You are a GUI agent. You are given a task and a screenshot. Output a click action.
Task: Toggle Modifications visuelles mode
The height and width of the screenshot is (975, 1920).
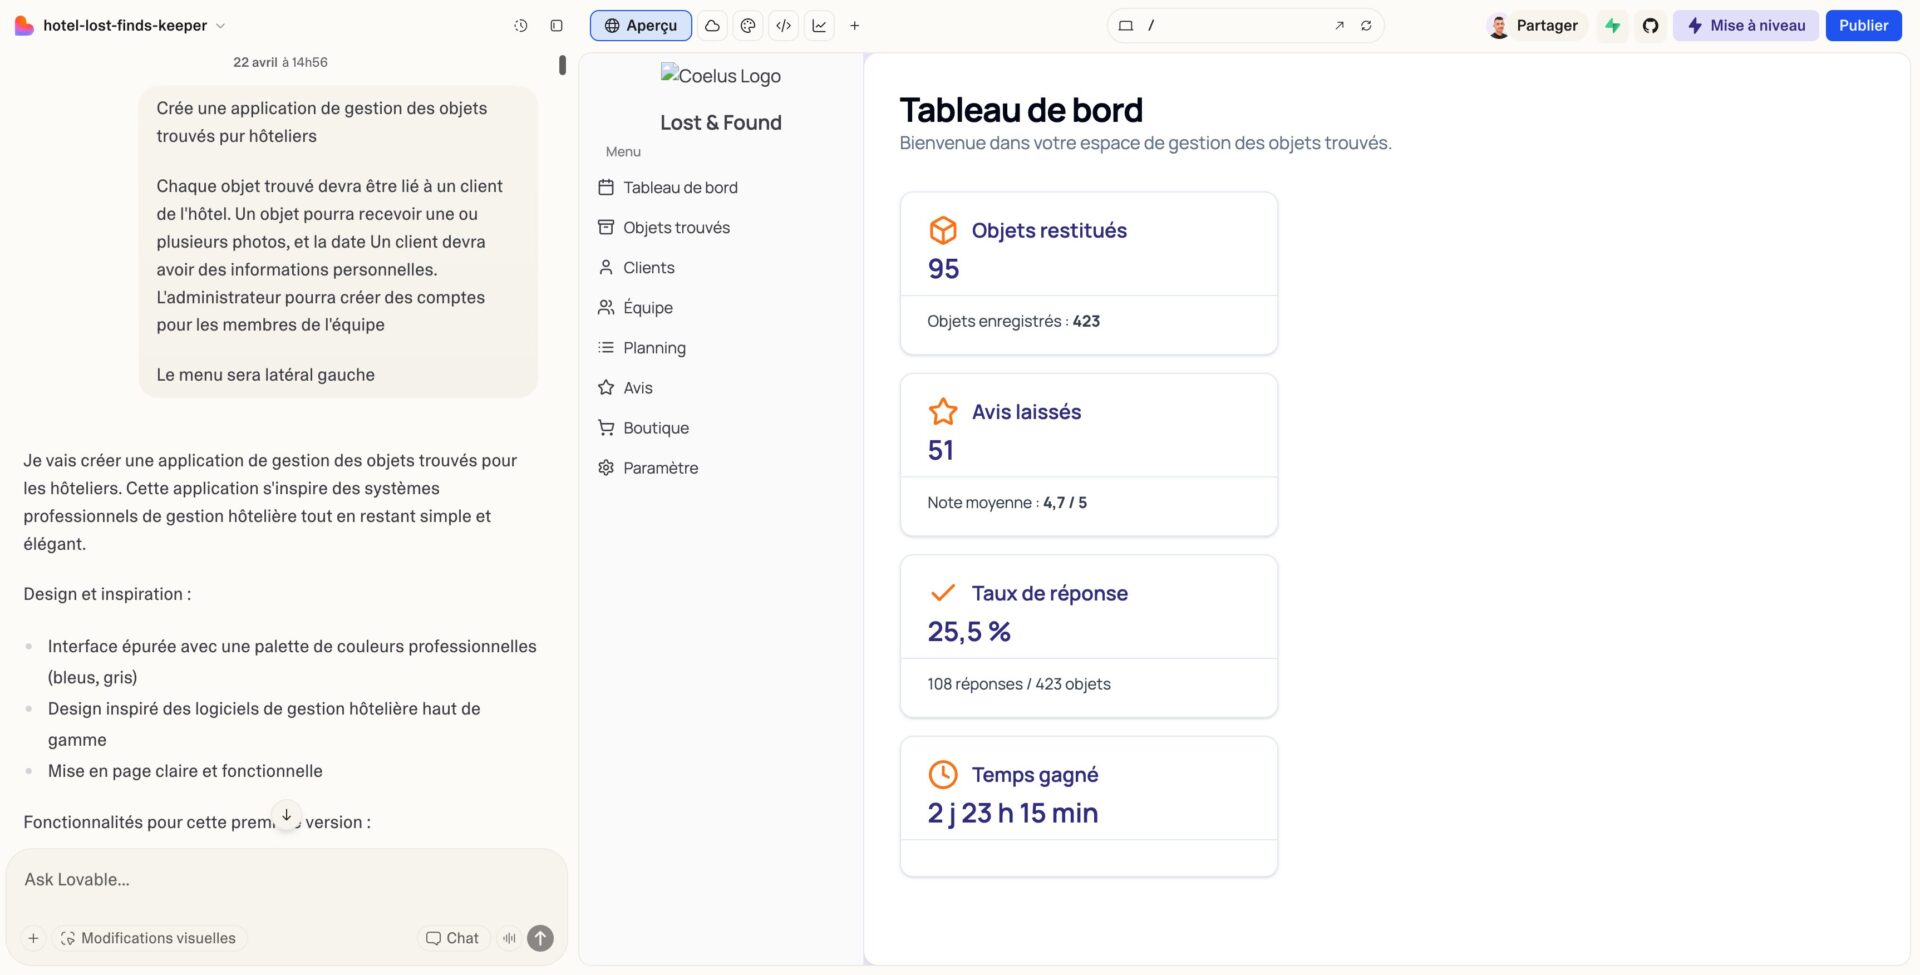[148, 938]
